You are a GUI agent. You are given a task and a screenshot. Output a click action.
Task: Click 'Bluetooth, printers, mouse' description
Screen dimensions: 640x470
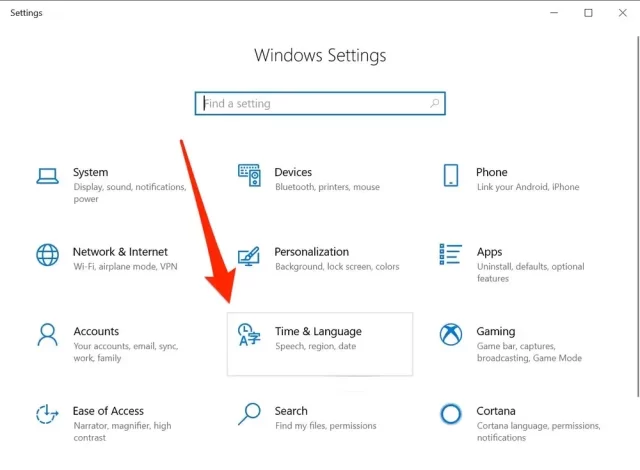[x=327, y=187]
